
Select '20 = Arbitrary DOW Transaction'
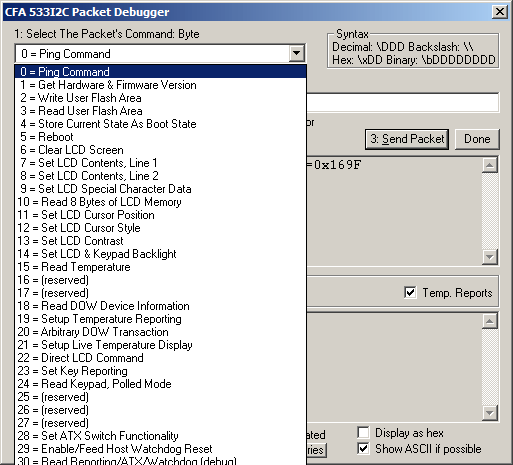click(160, 332)
